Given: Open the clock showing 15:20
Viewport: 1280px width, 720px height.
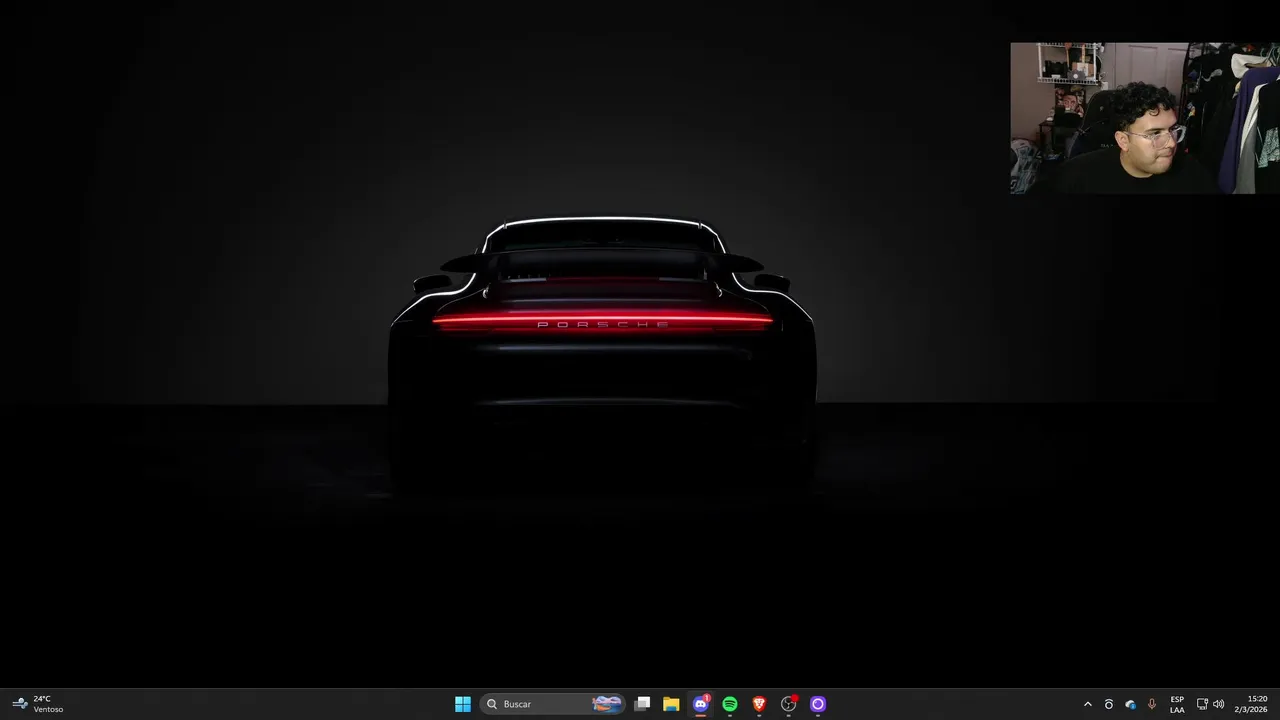Looking at the screenshot, I should point(1251,704).
